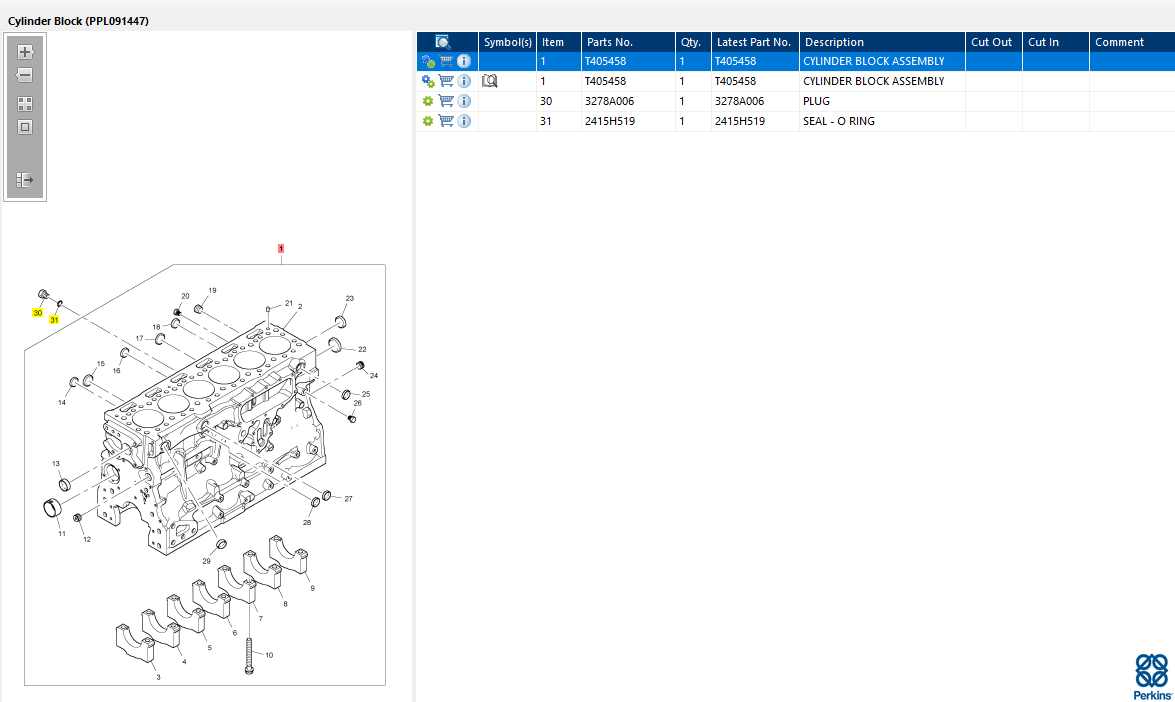Add the selected highlighted T405458 row to cart
This screenshot has height=702, width=1175.
point(446,61)
